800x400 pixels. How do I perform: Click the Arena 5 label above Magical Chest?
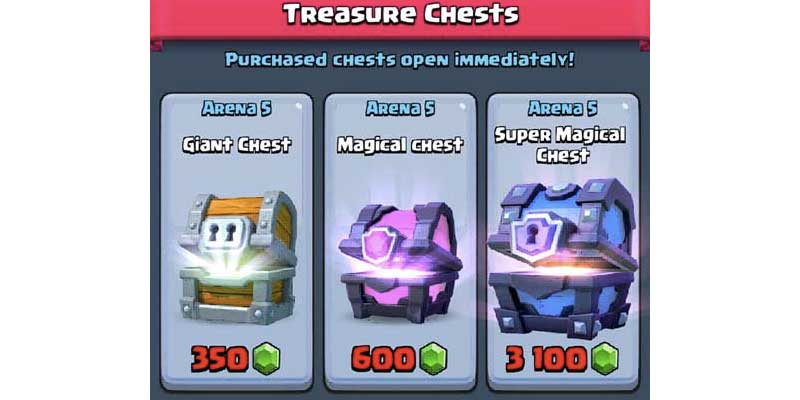(401, 109)
